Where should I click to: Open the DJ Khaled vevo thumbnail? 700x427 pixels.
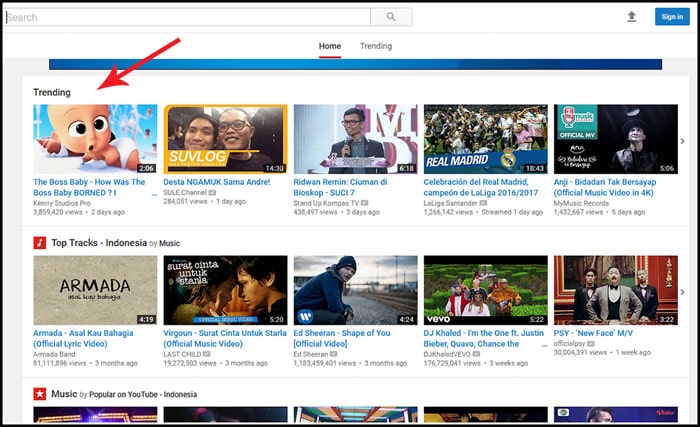tap(486, 290)
